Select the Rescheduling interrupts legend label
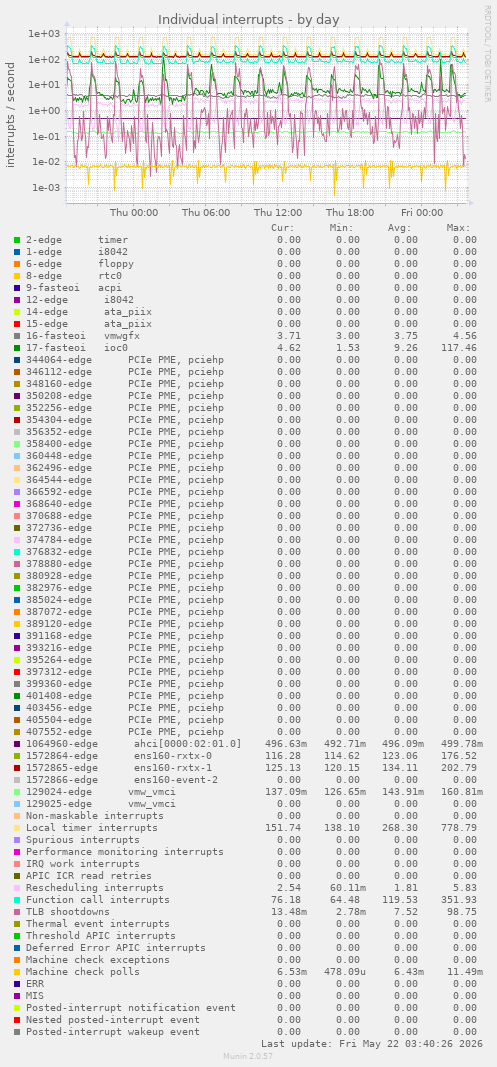Screen dimensions: 497x1067 (x=95, y=887)
